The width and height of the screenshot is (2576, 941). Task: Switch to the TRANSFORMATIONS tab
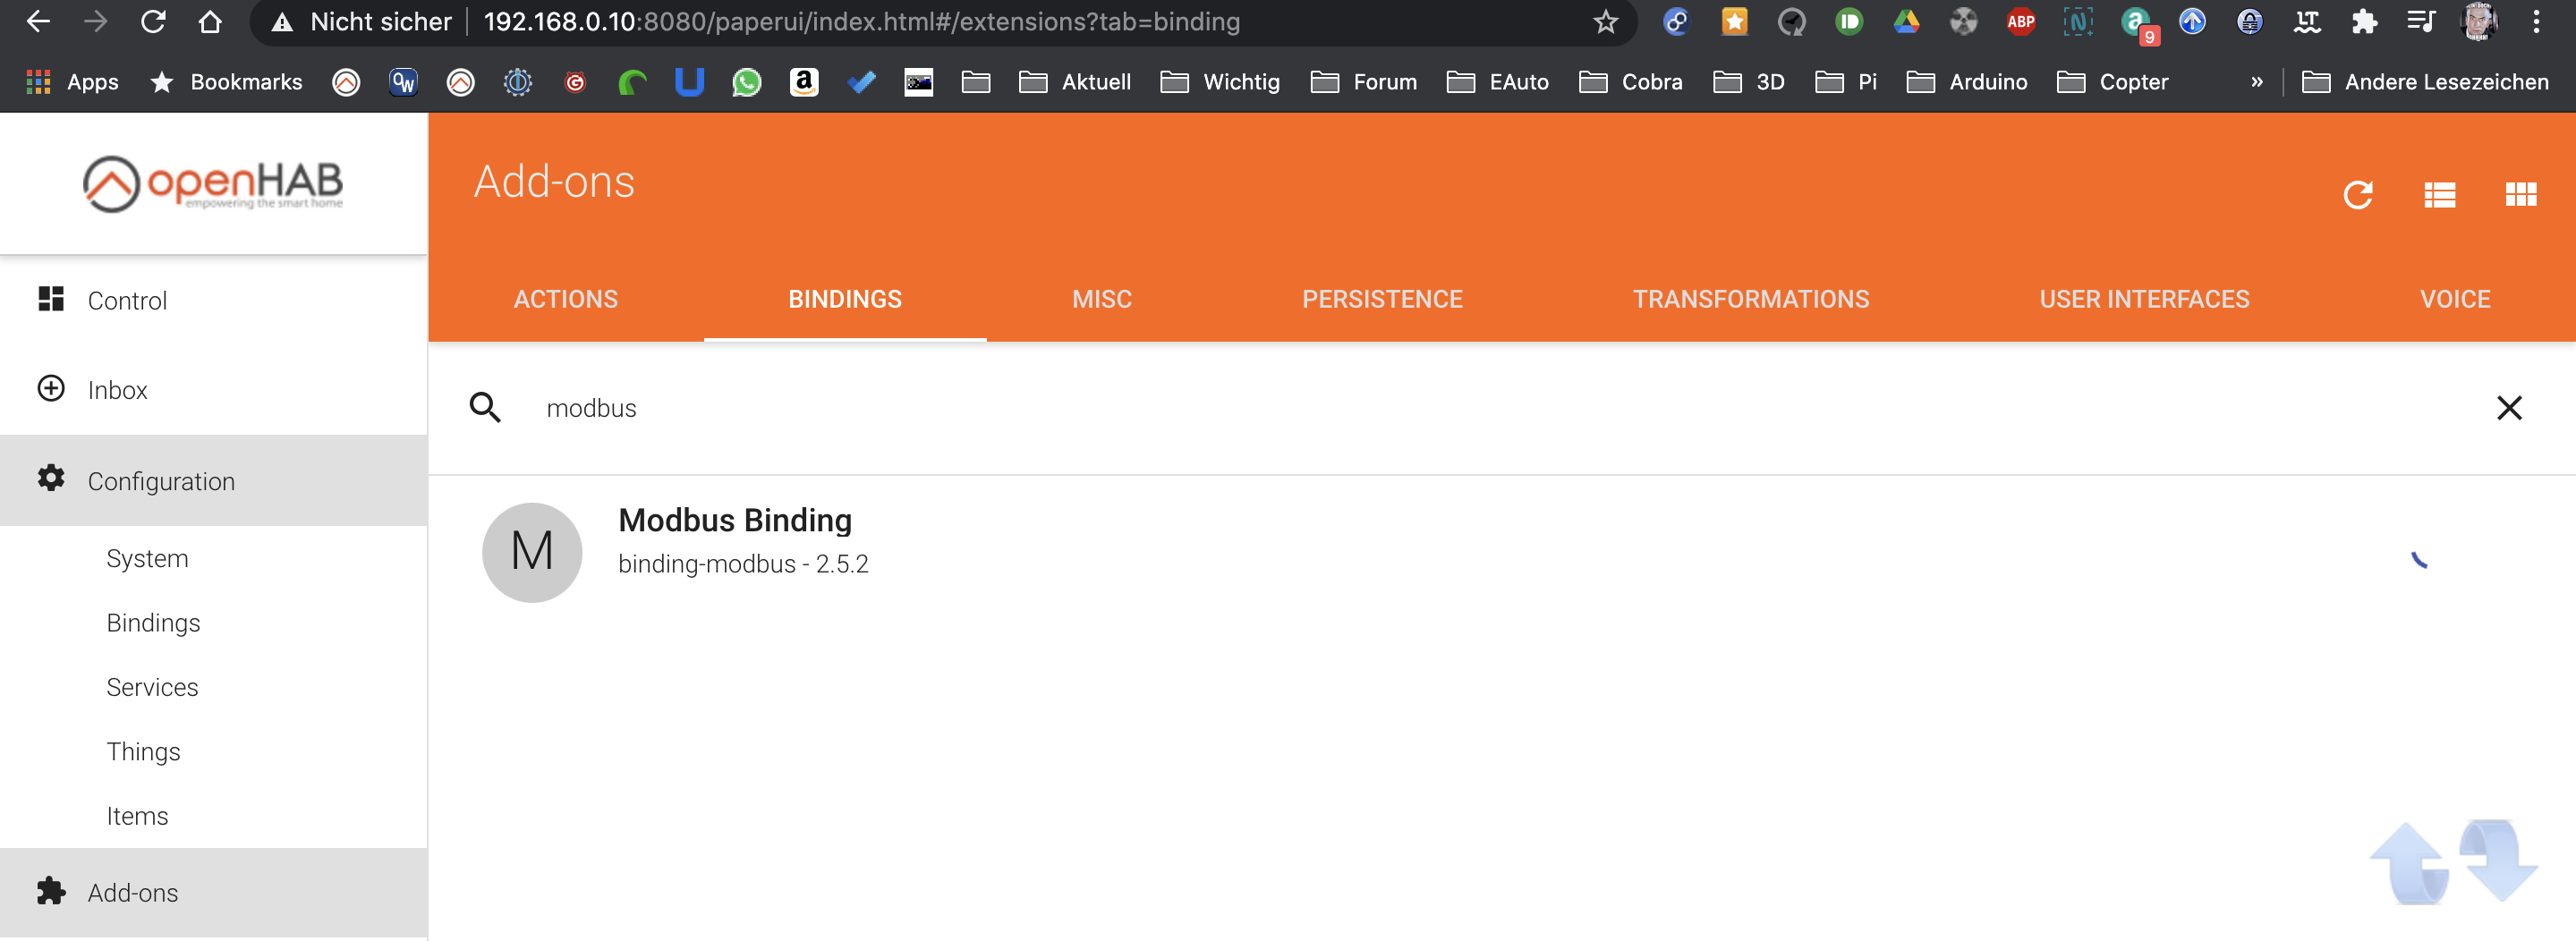tap(1751, 299)
